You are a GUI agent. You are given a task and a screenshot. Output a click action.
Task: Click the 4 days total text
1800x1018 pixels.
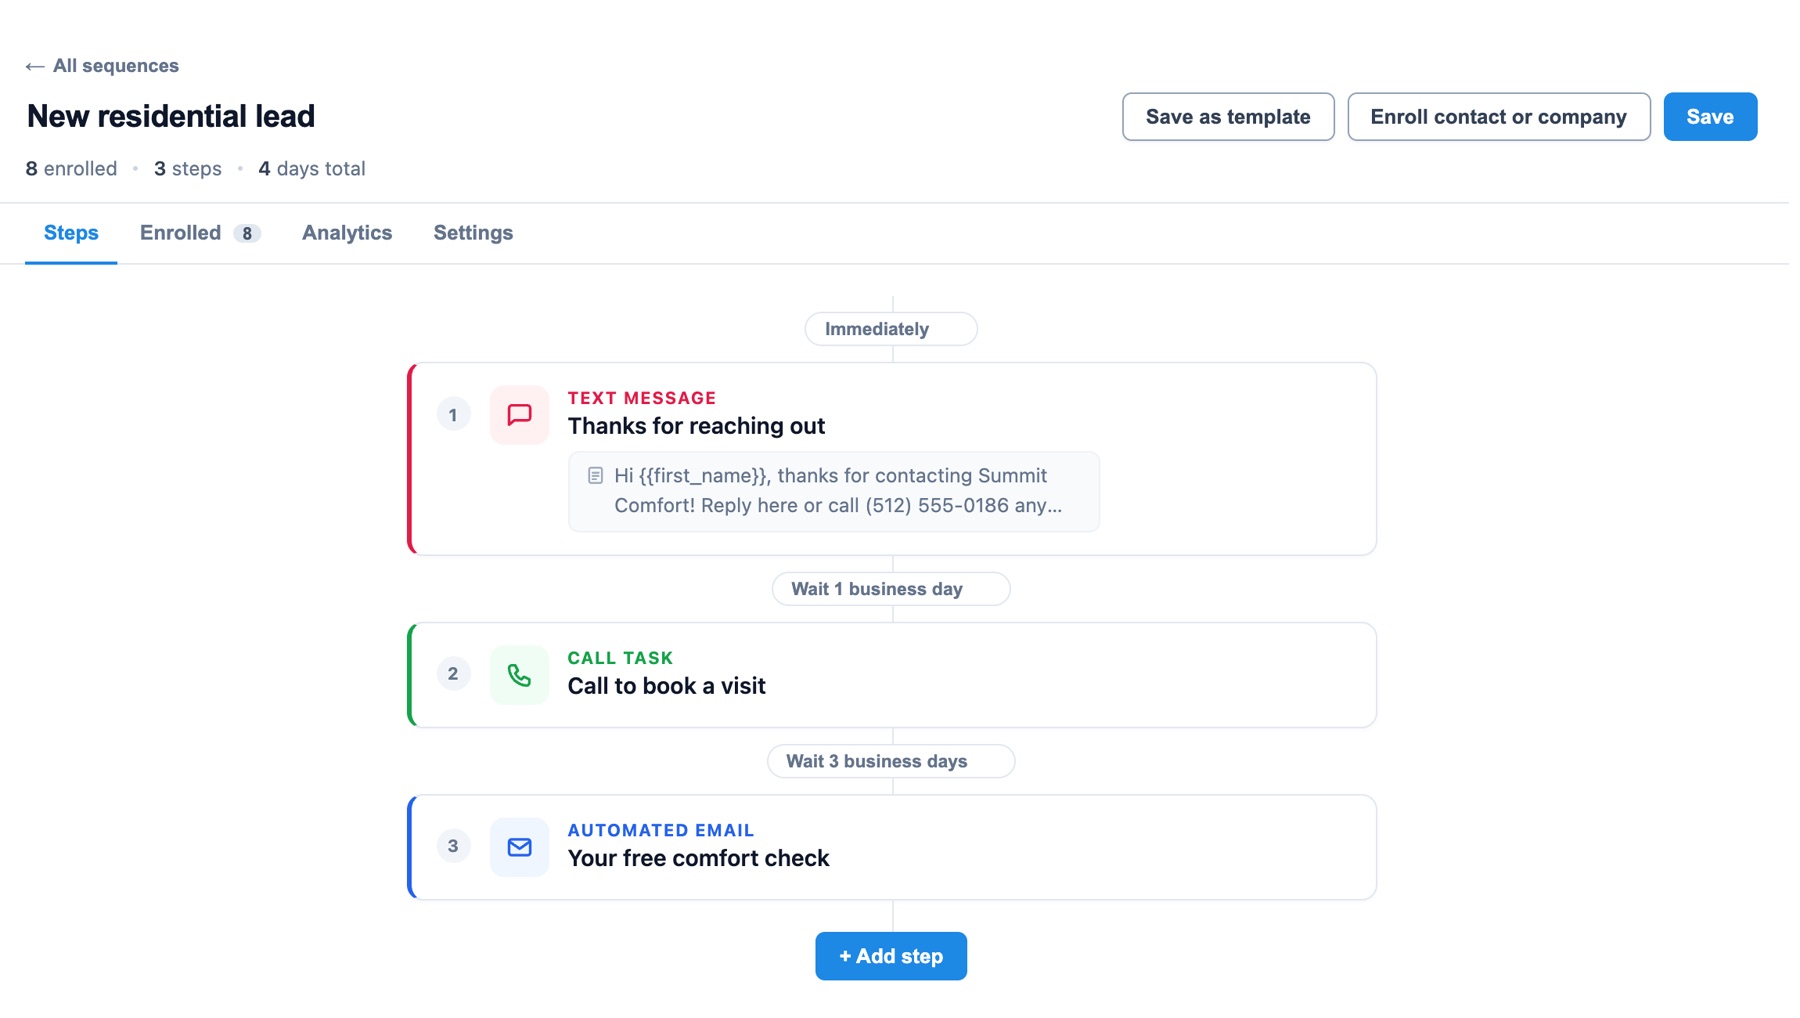[312, 169]
